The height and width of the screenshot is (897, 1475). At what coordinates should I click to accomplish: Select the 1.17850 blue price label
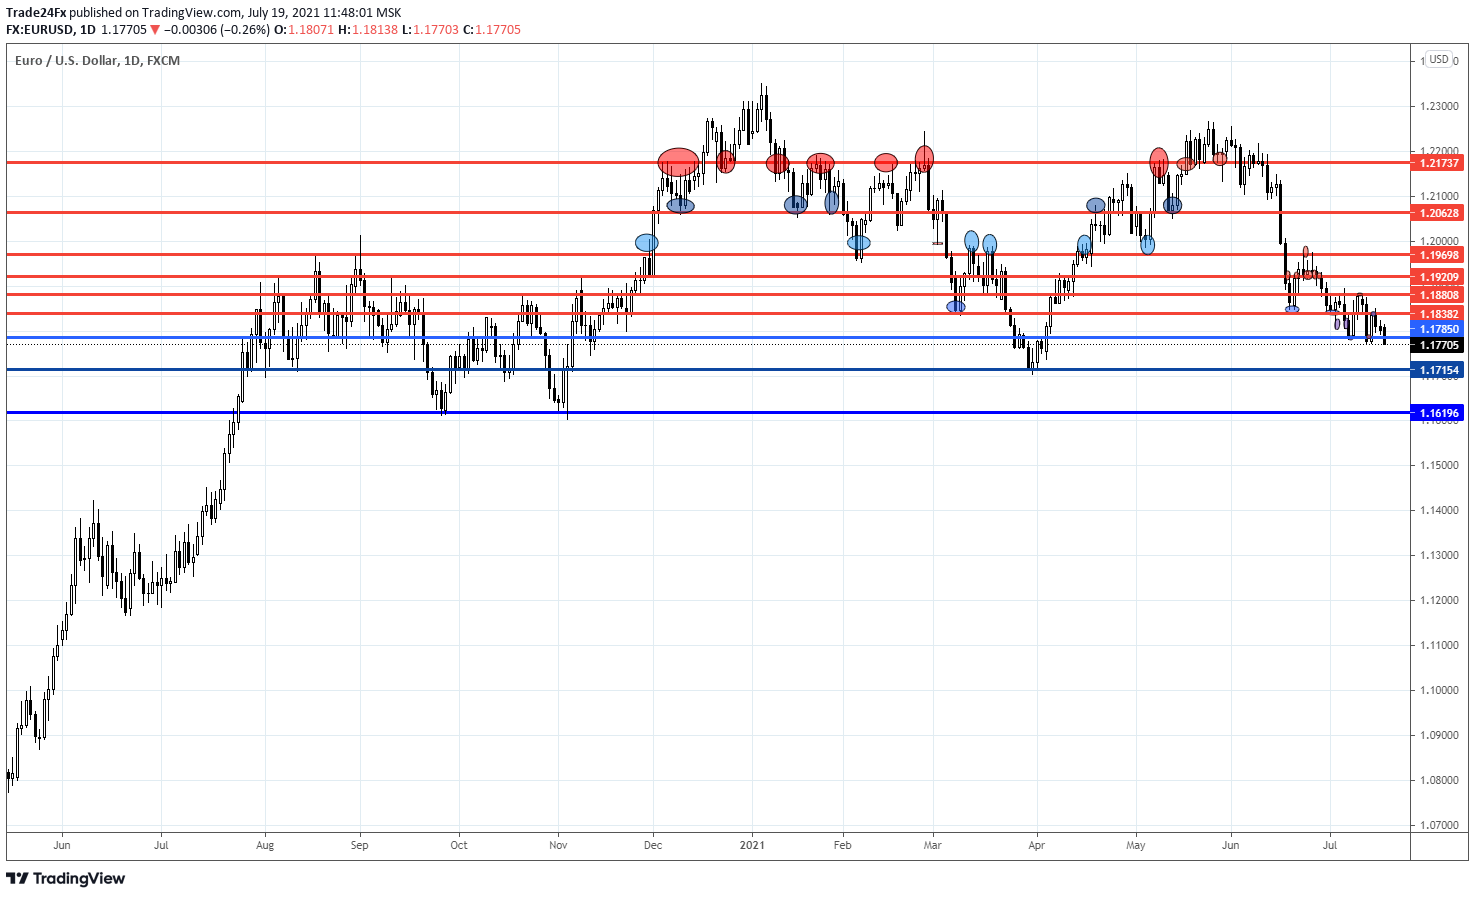point(1438,329)
